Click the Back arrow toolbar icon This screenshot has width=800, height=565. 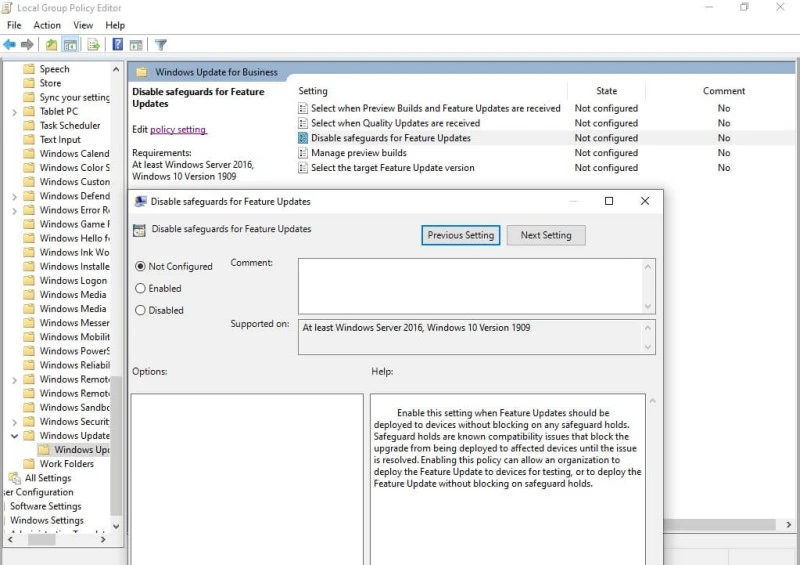9,45
